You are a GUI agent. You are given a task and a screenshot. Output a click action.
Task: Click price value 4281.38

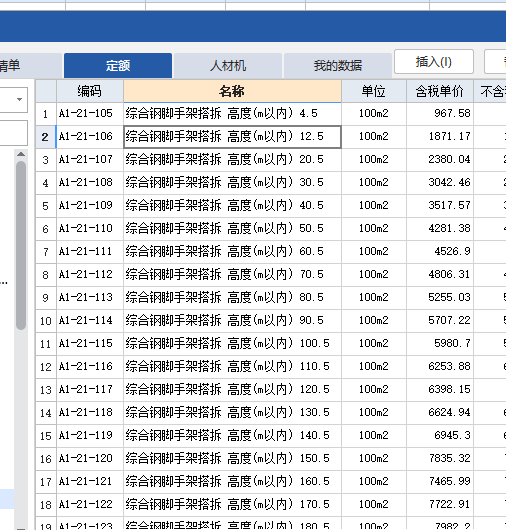(450, 228)
